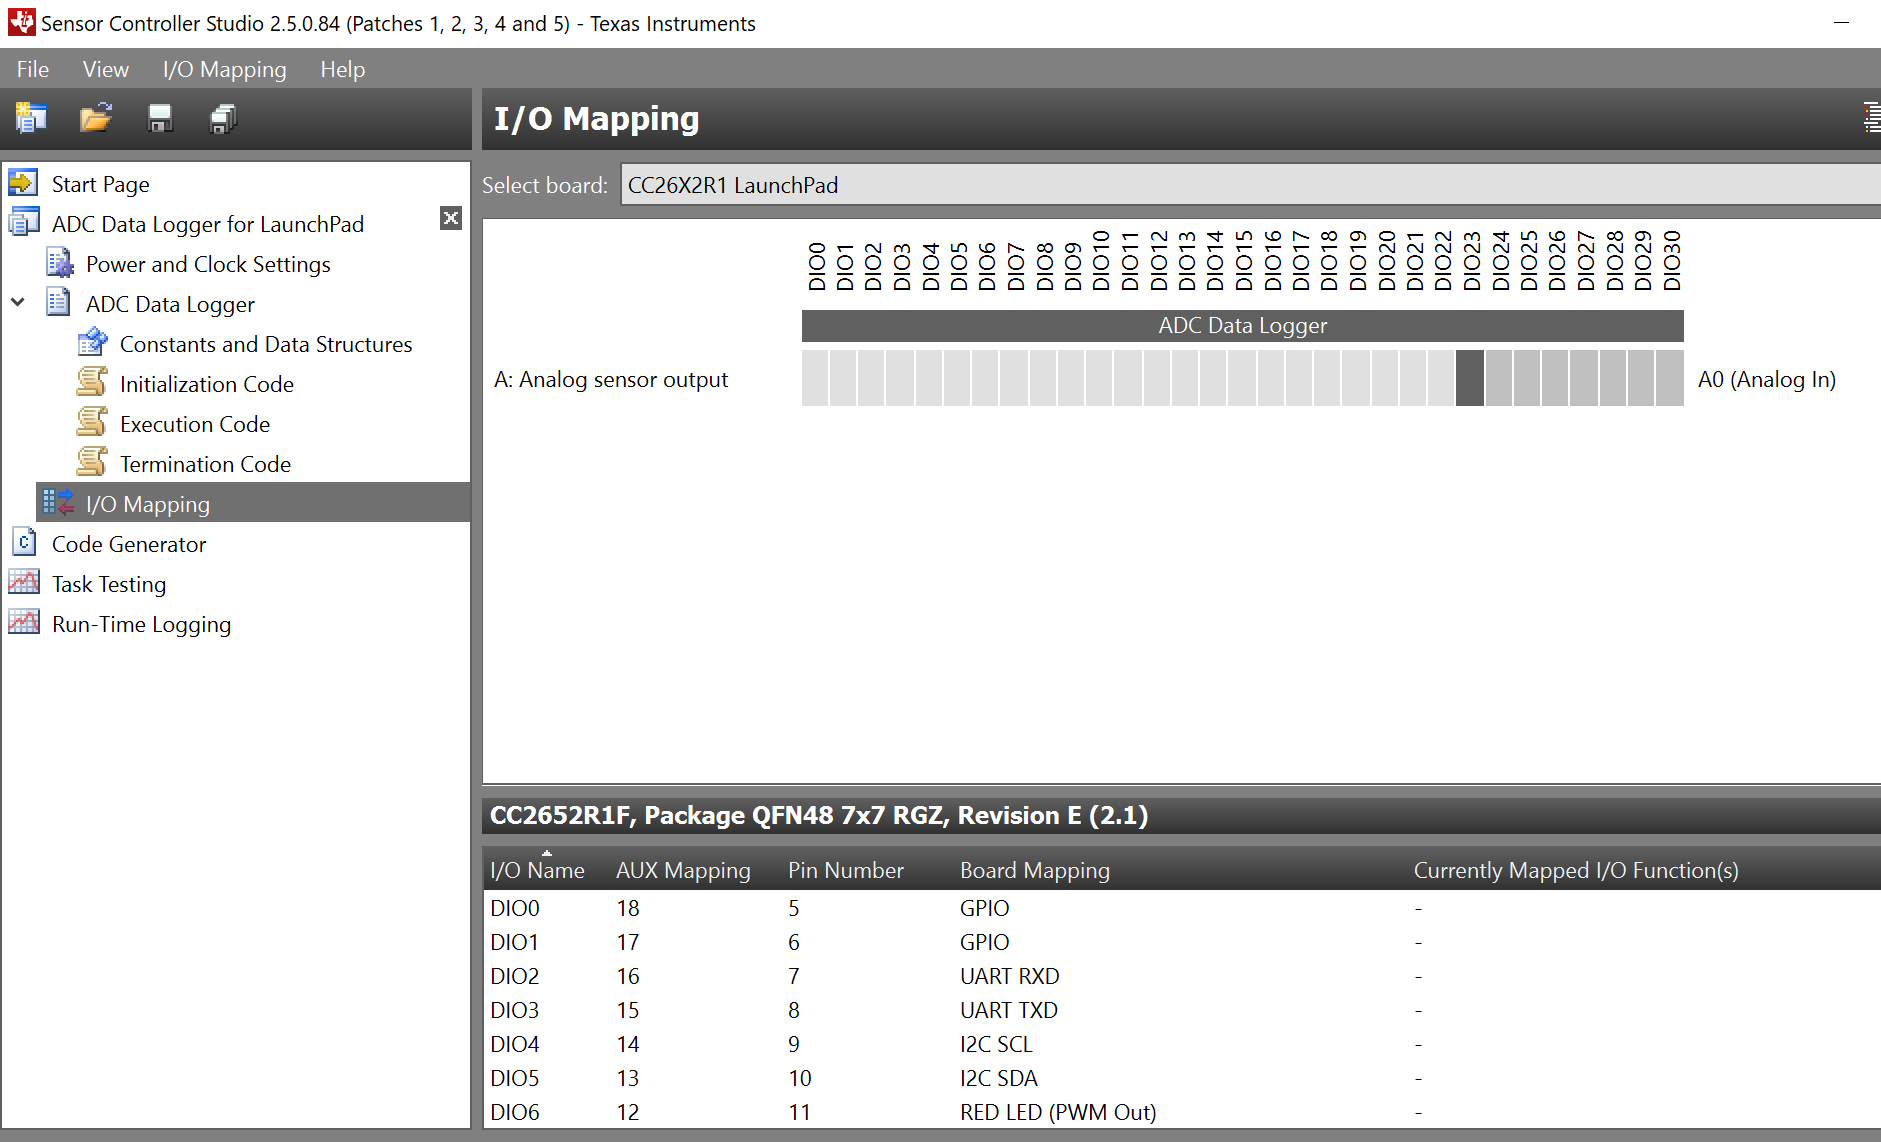Sort by Currently Mapped I/O Function(s) header

coord(1576,870)
